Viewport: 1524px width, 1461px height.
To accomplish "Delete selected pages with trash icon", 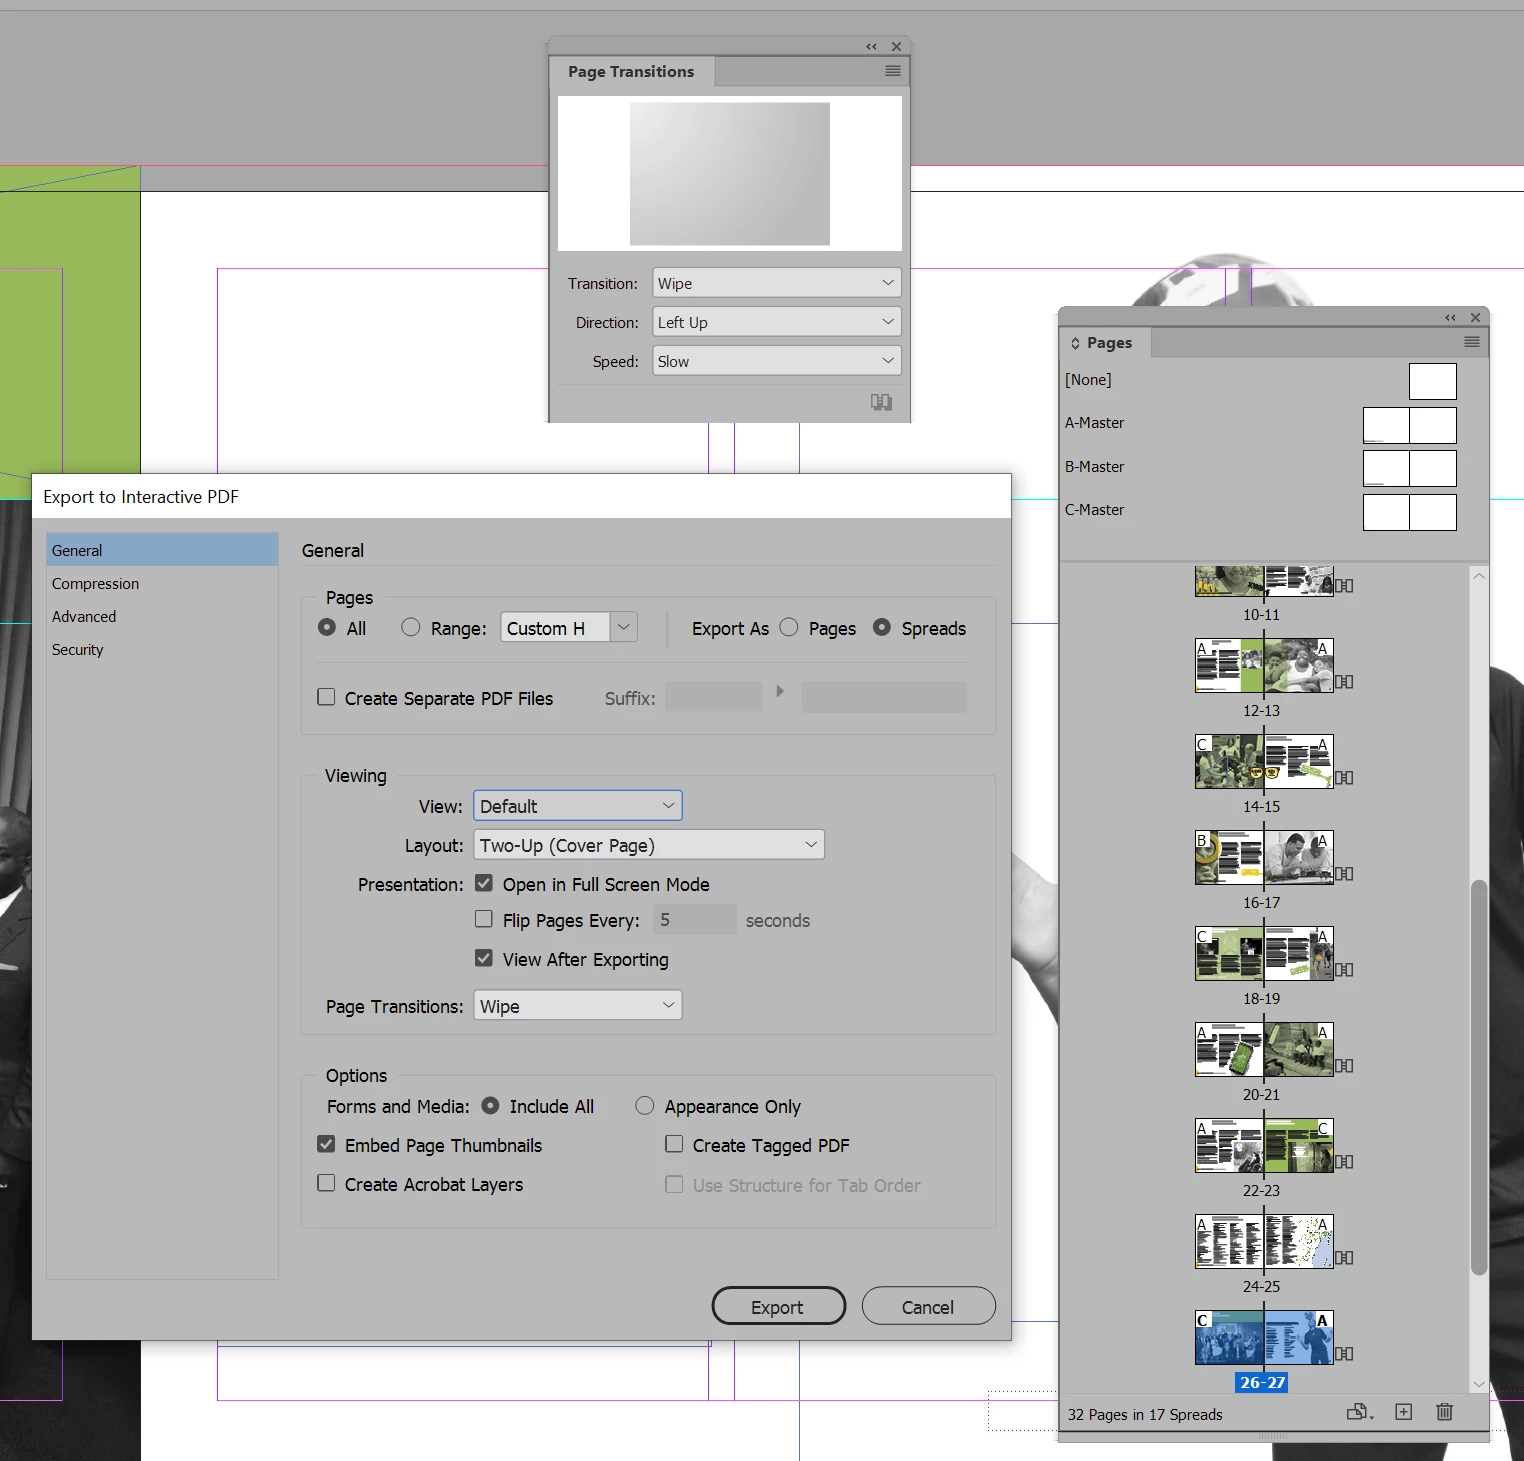I will tap(1445, 1412).
